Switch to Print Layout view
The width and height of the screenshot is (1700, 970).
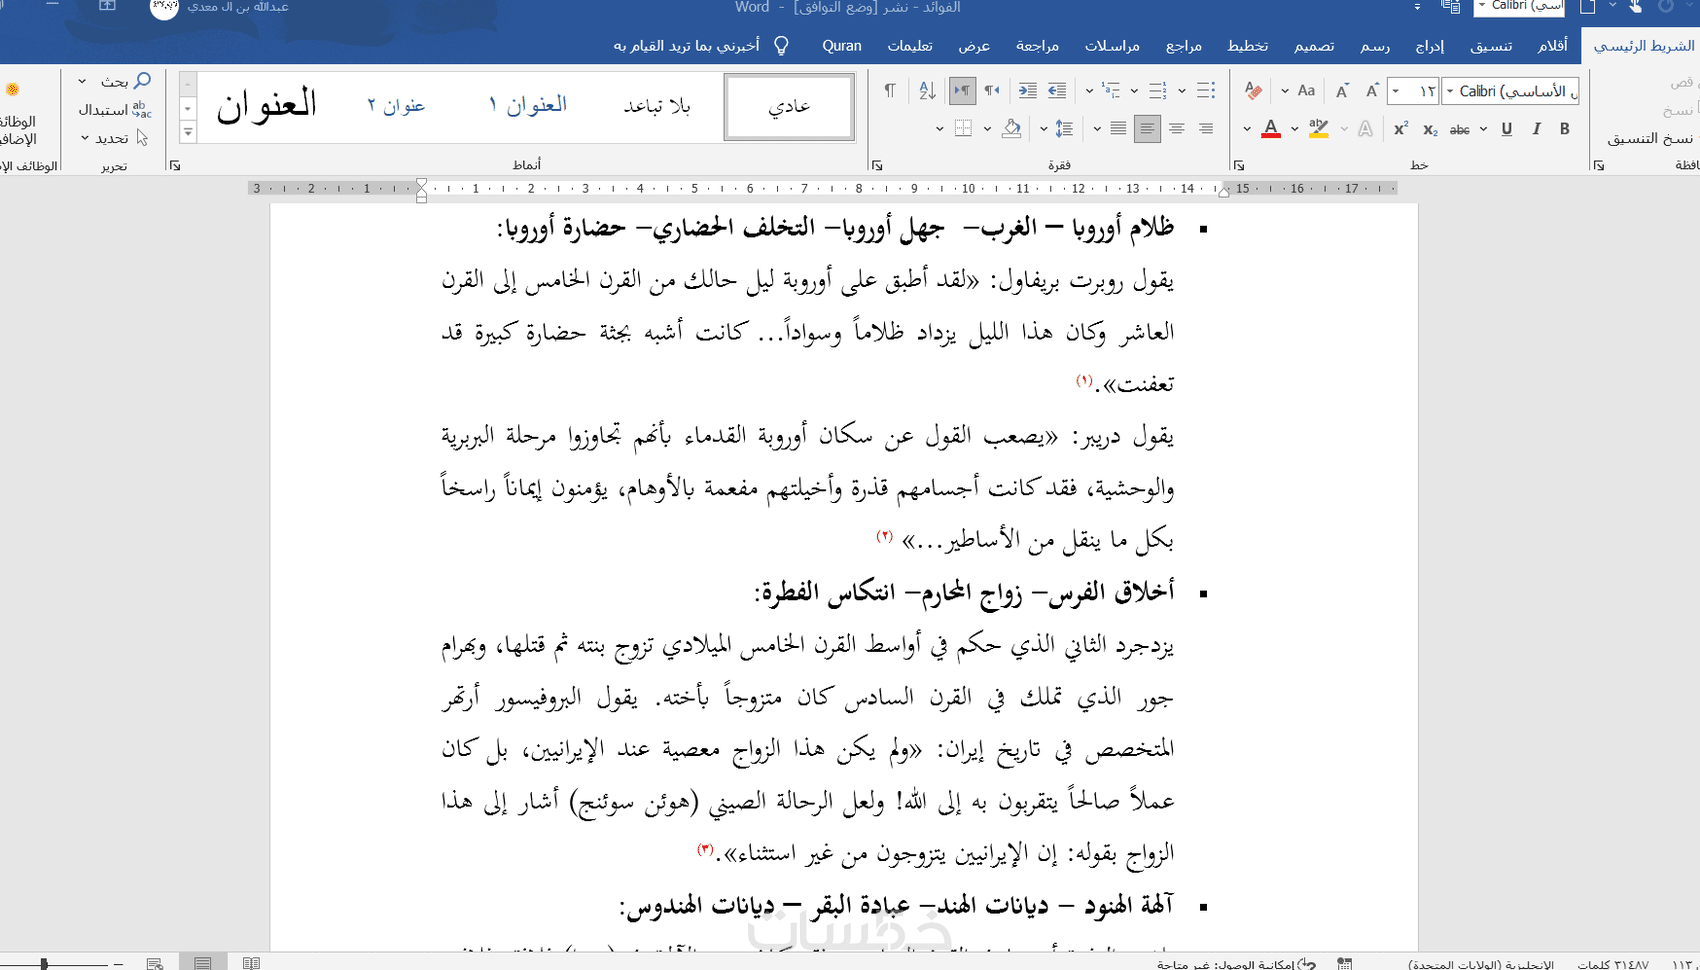[x=203, y=963]
